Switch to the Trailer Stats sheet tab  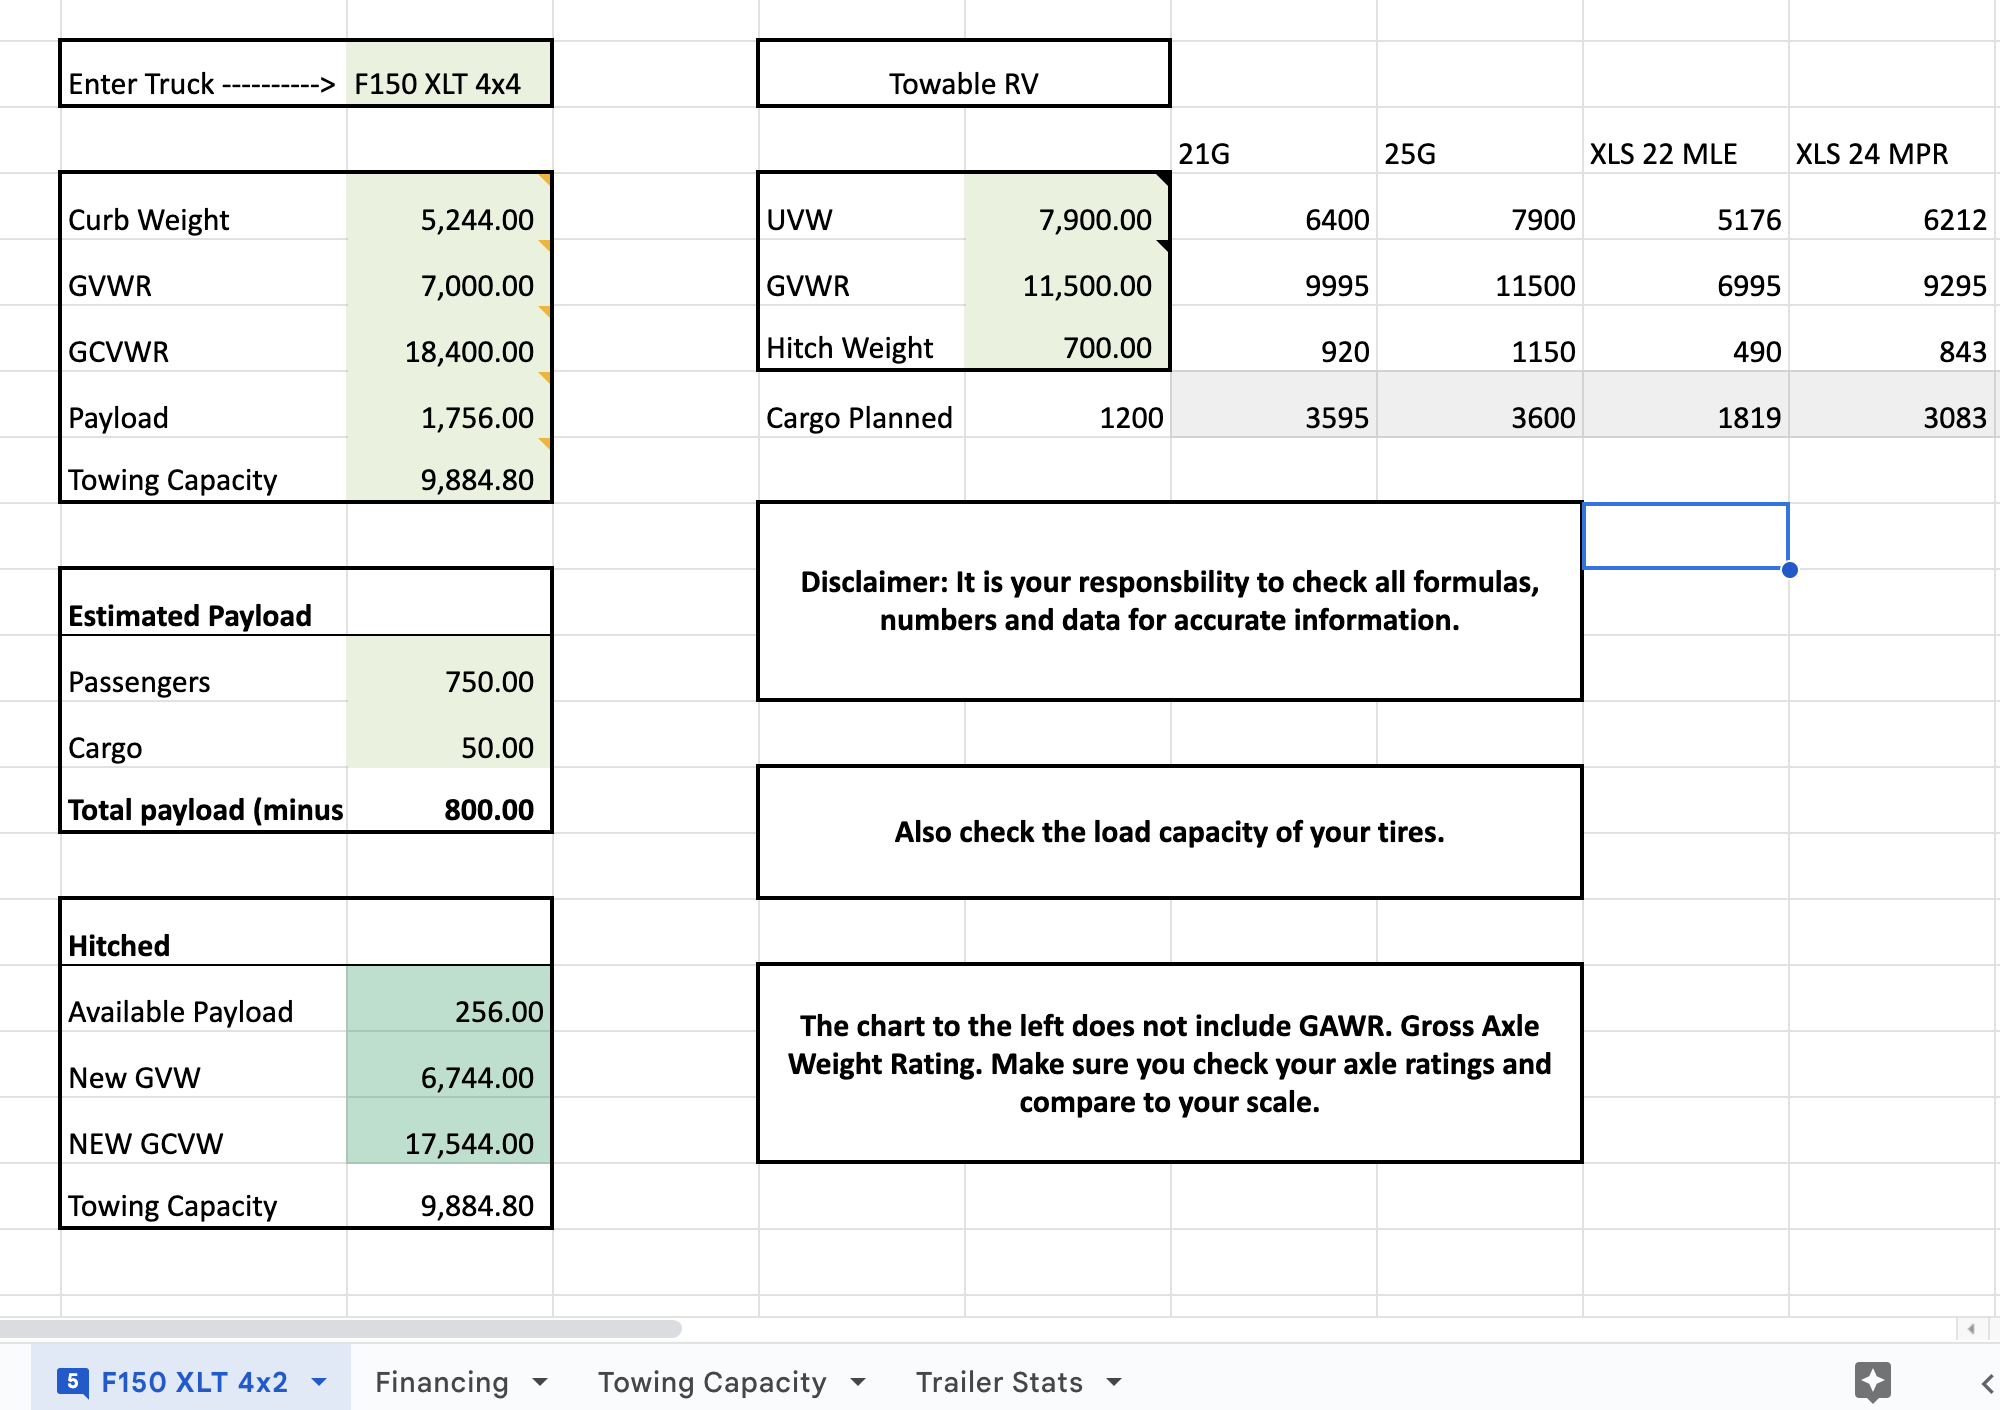click(999, 1382)
